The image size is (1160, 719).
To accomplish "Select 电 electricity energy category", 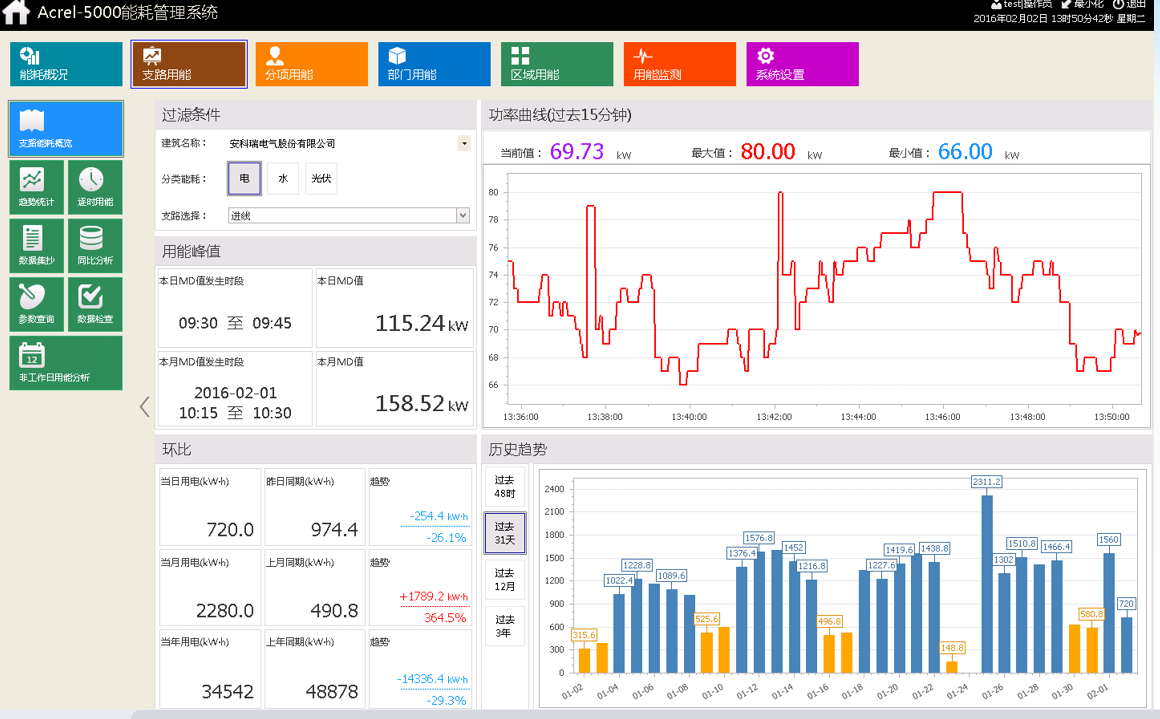I will click(x=244, y=178).
